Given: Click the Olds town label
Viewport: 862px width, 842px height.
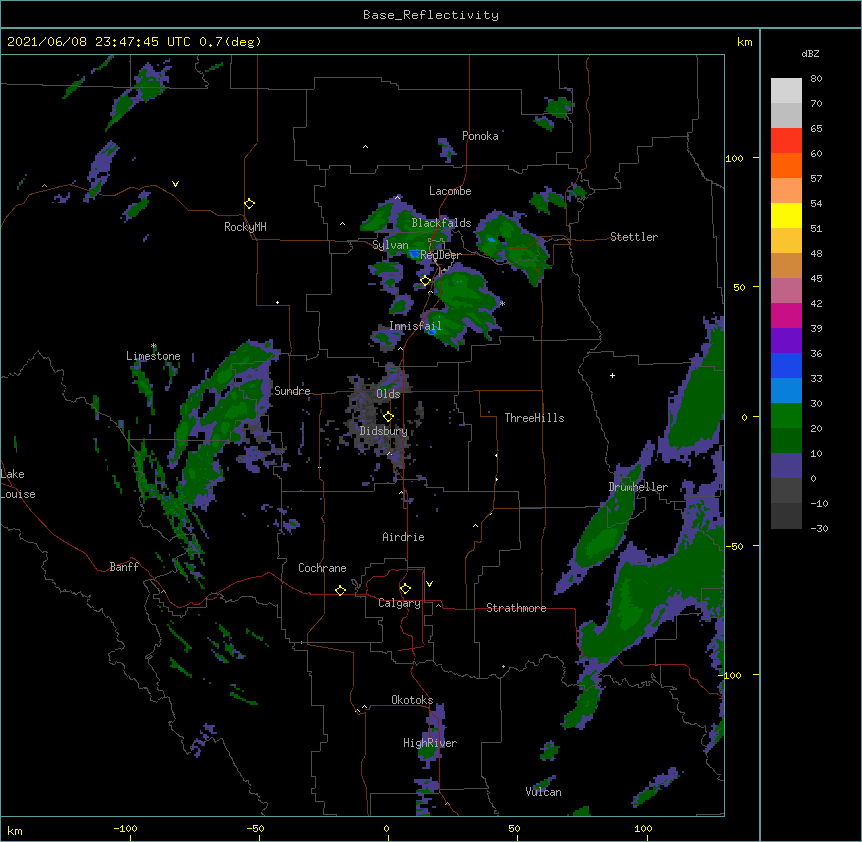Looking at the screenshot, I should [388, 394].
